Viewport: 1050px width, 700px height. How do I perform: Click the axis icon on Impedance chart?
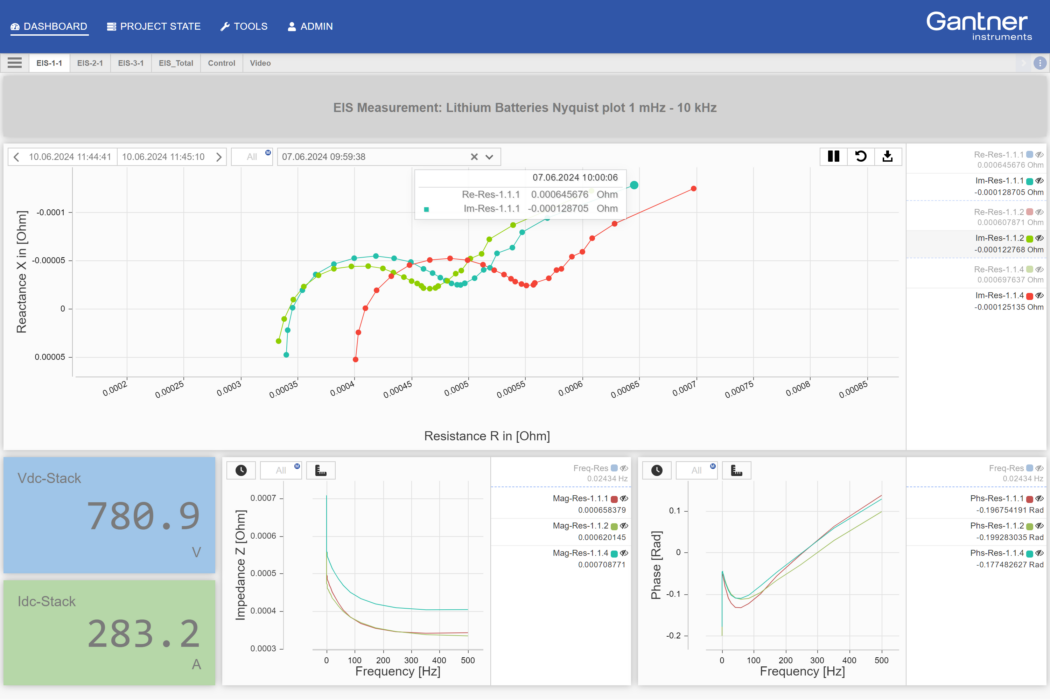point(321,470)
